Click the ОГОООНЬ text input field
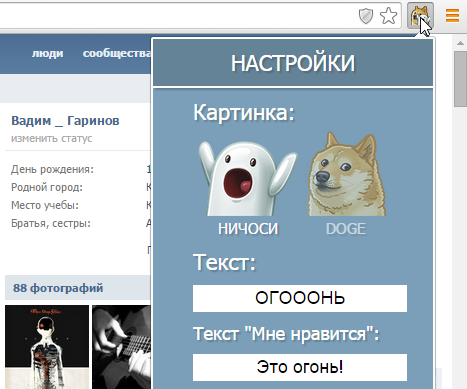467x389 pixels. pyautogui.click(x=300, y=298)
